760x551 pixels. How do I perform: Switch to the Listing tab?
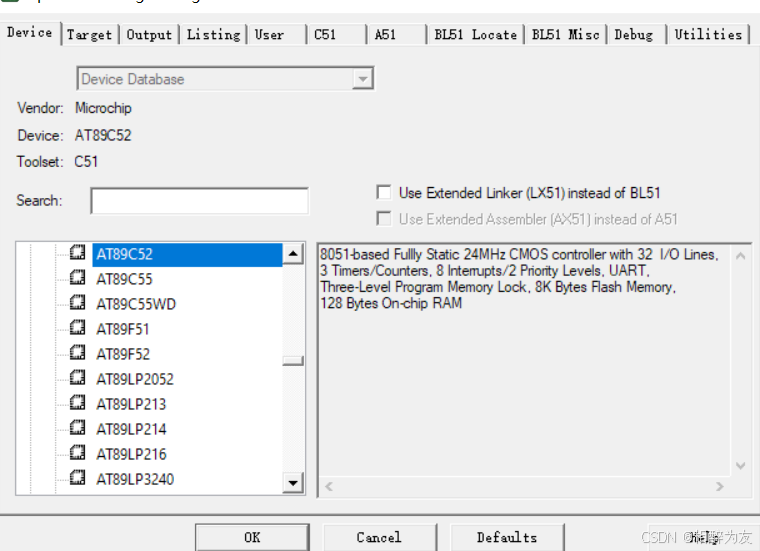coord(213,35)
